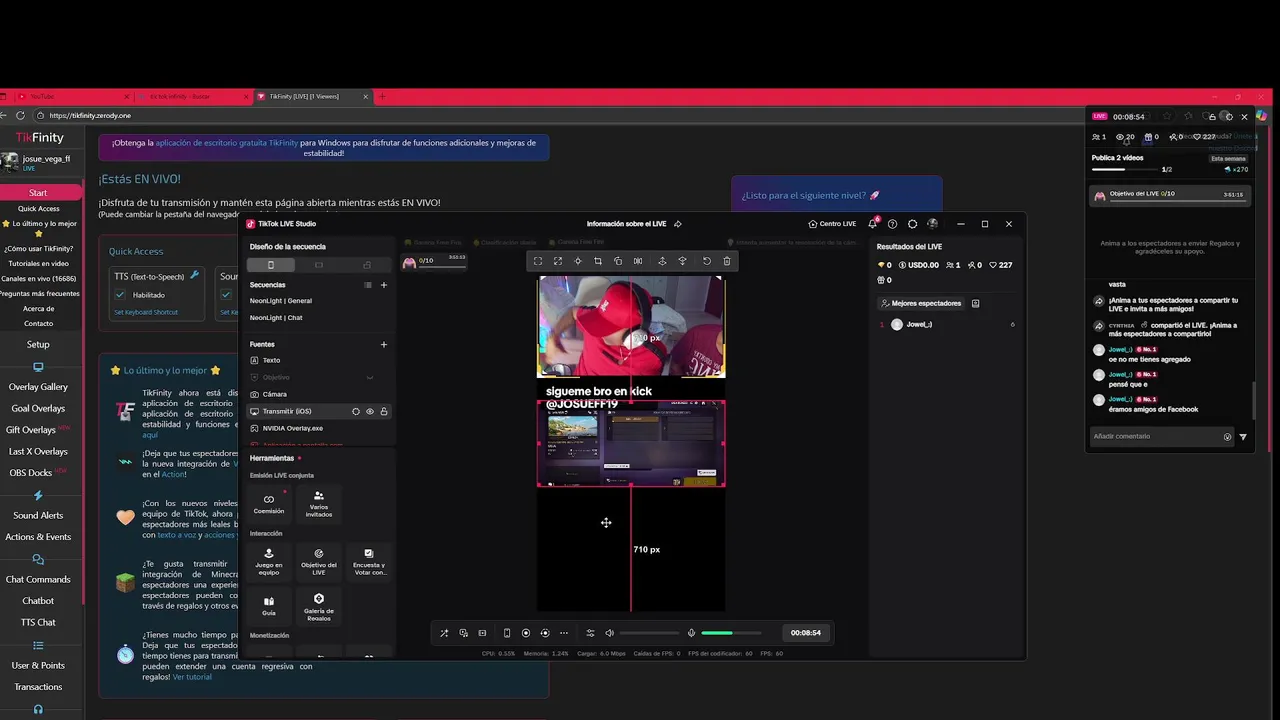The width and height of the screenshot is (1280, 720).
Task: Select the NVIDIA Overlay.exe source
Action: (x=292, y=428)
